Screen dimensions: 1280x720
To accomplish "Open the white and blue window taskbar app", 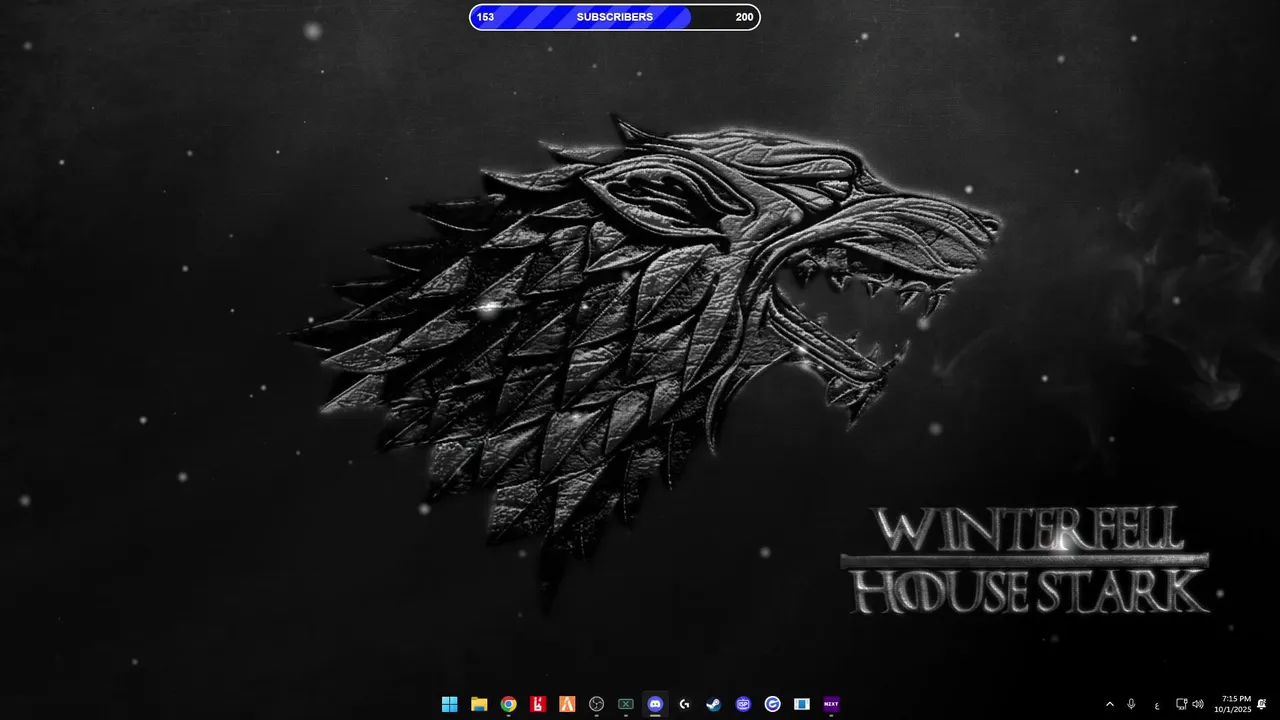I will (x=801, y=704).
